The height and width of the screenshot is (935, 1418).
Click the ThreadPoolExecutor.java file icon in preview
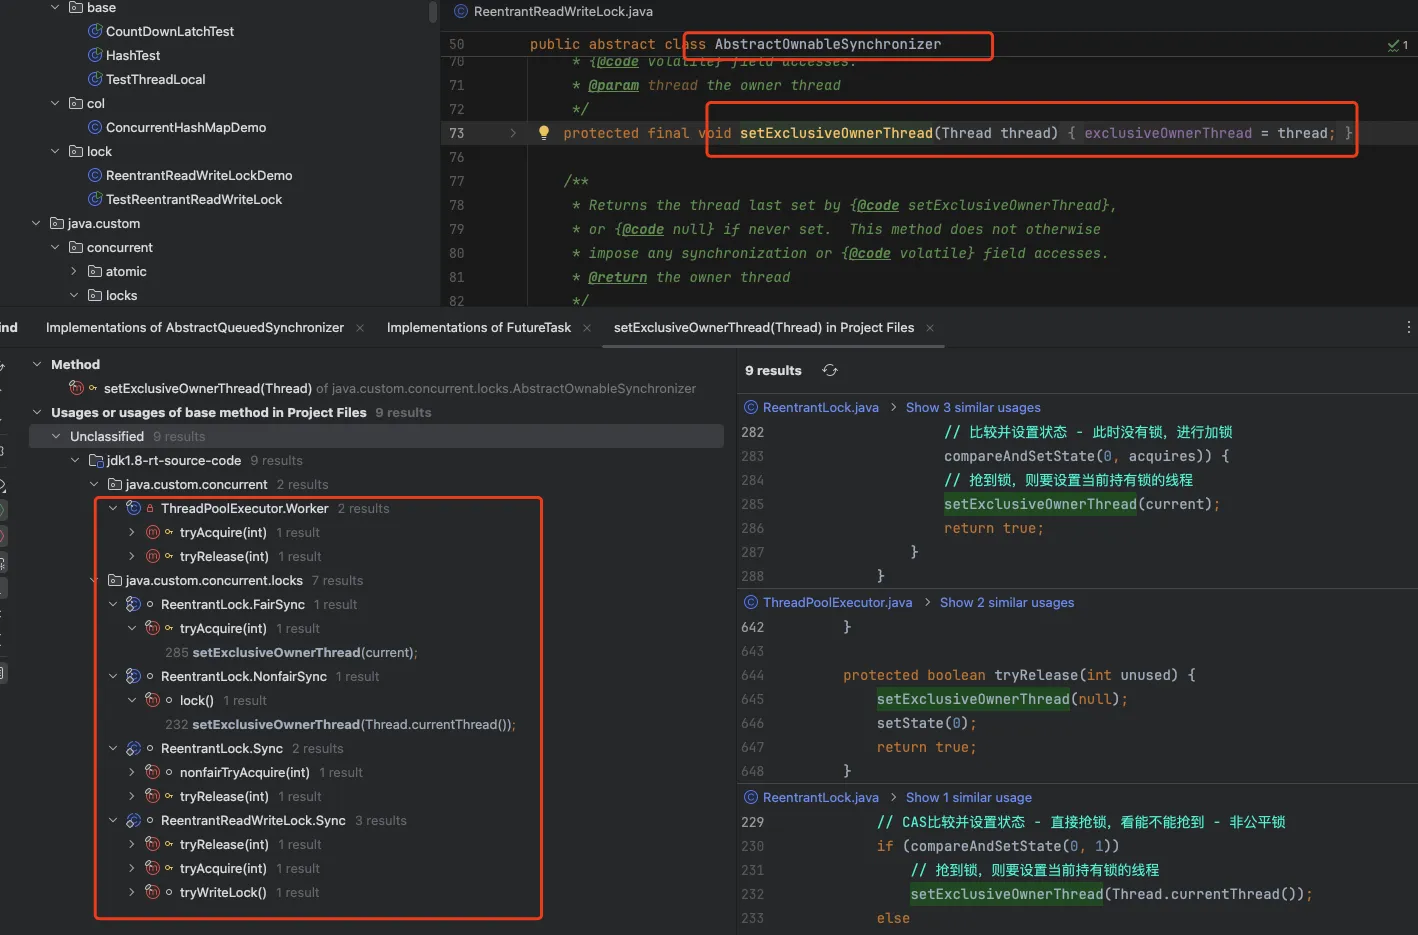752,602
